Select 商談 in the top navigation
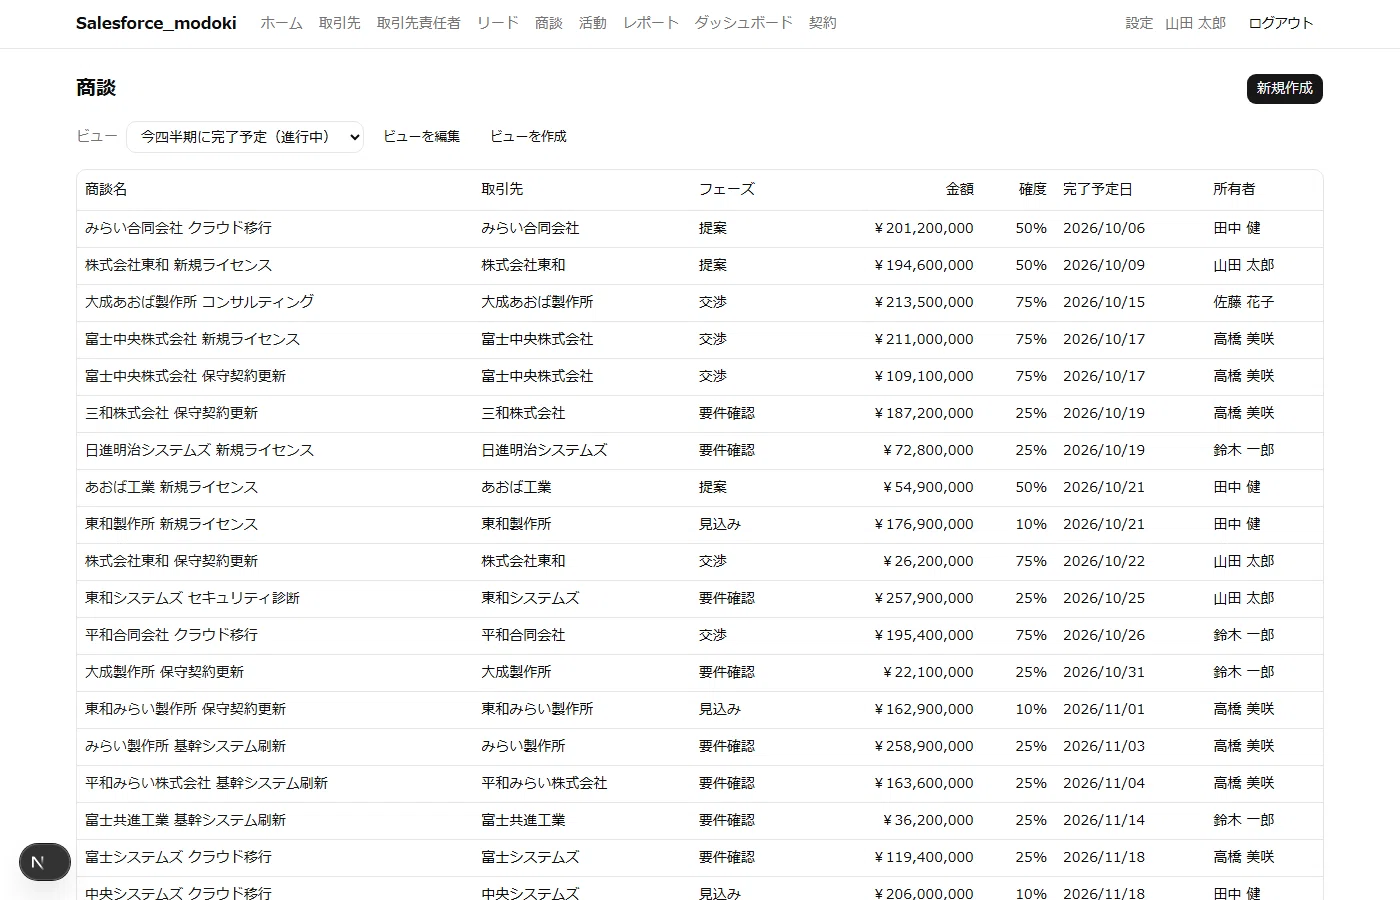The width and height of the screenshot is (1400, 900). tap(548, 23)
